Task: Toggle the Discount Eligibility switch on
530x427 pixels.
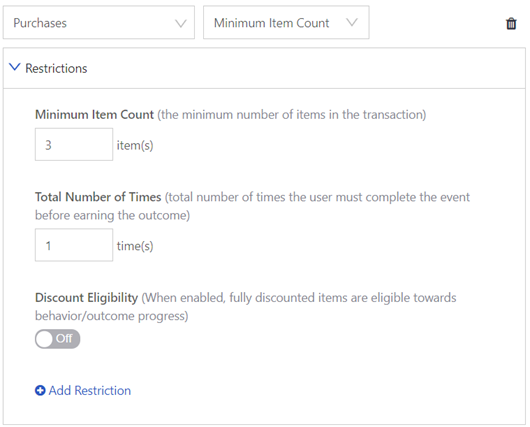Action: coord(57,339)
